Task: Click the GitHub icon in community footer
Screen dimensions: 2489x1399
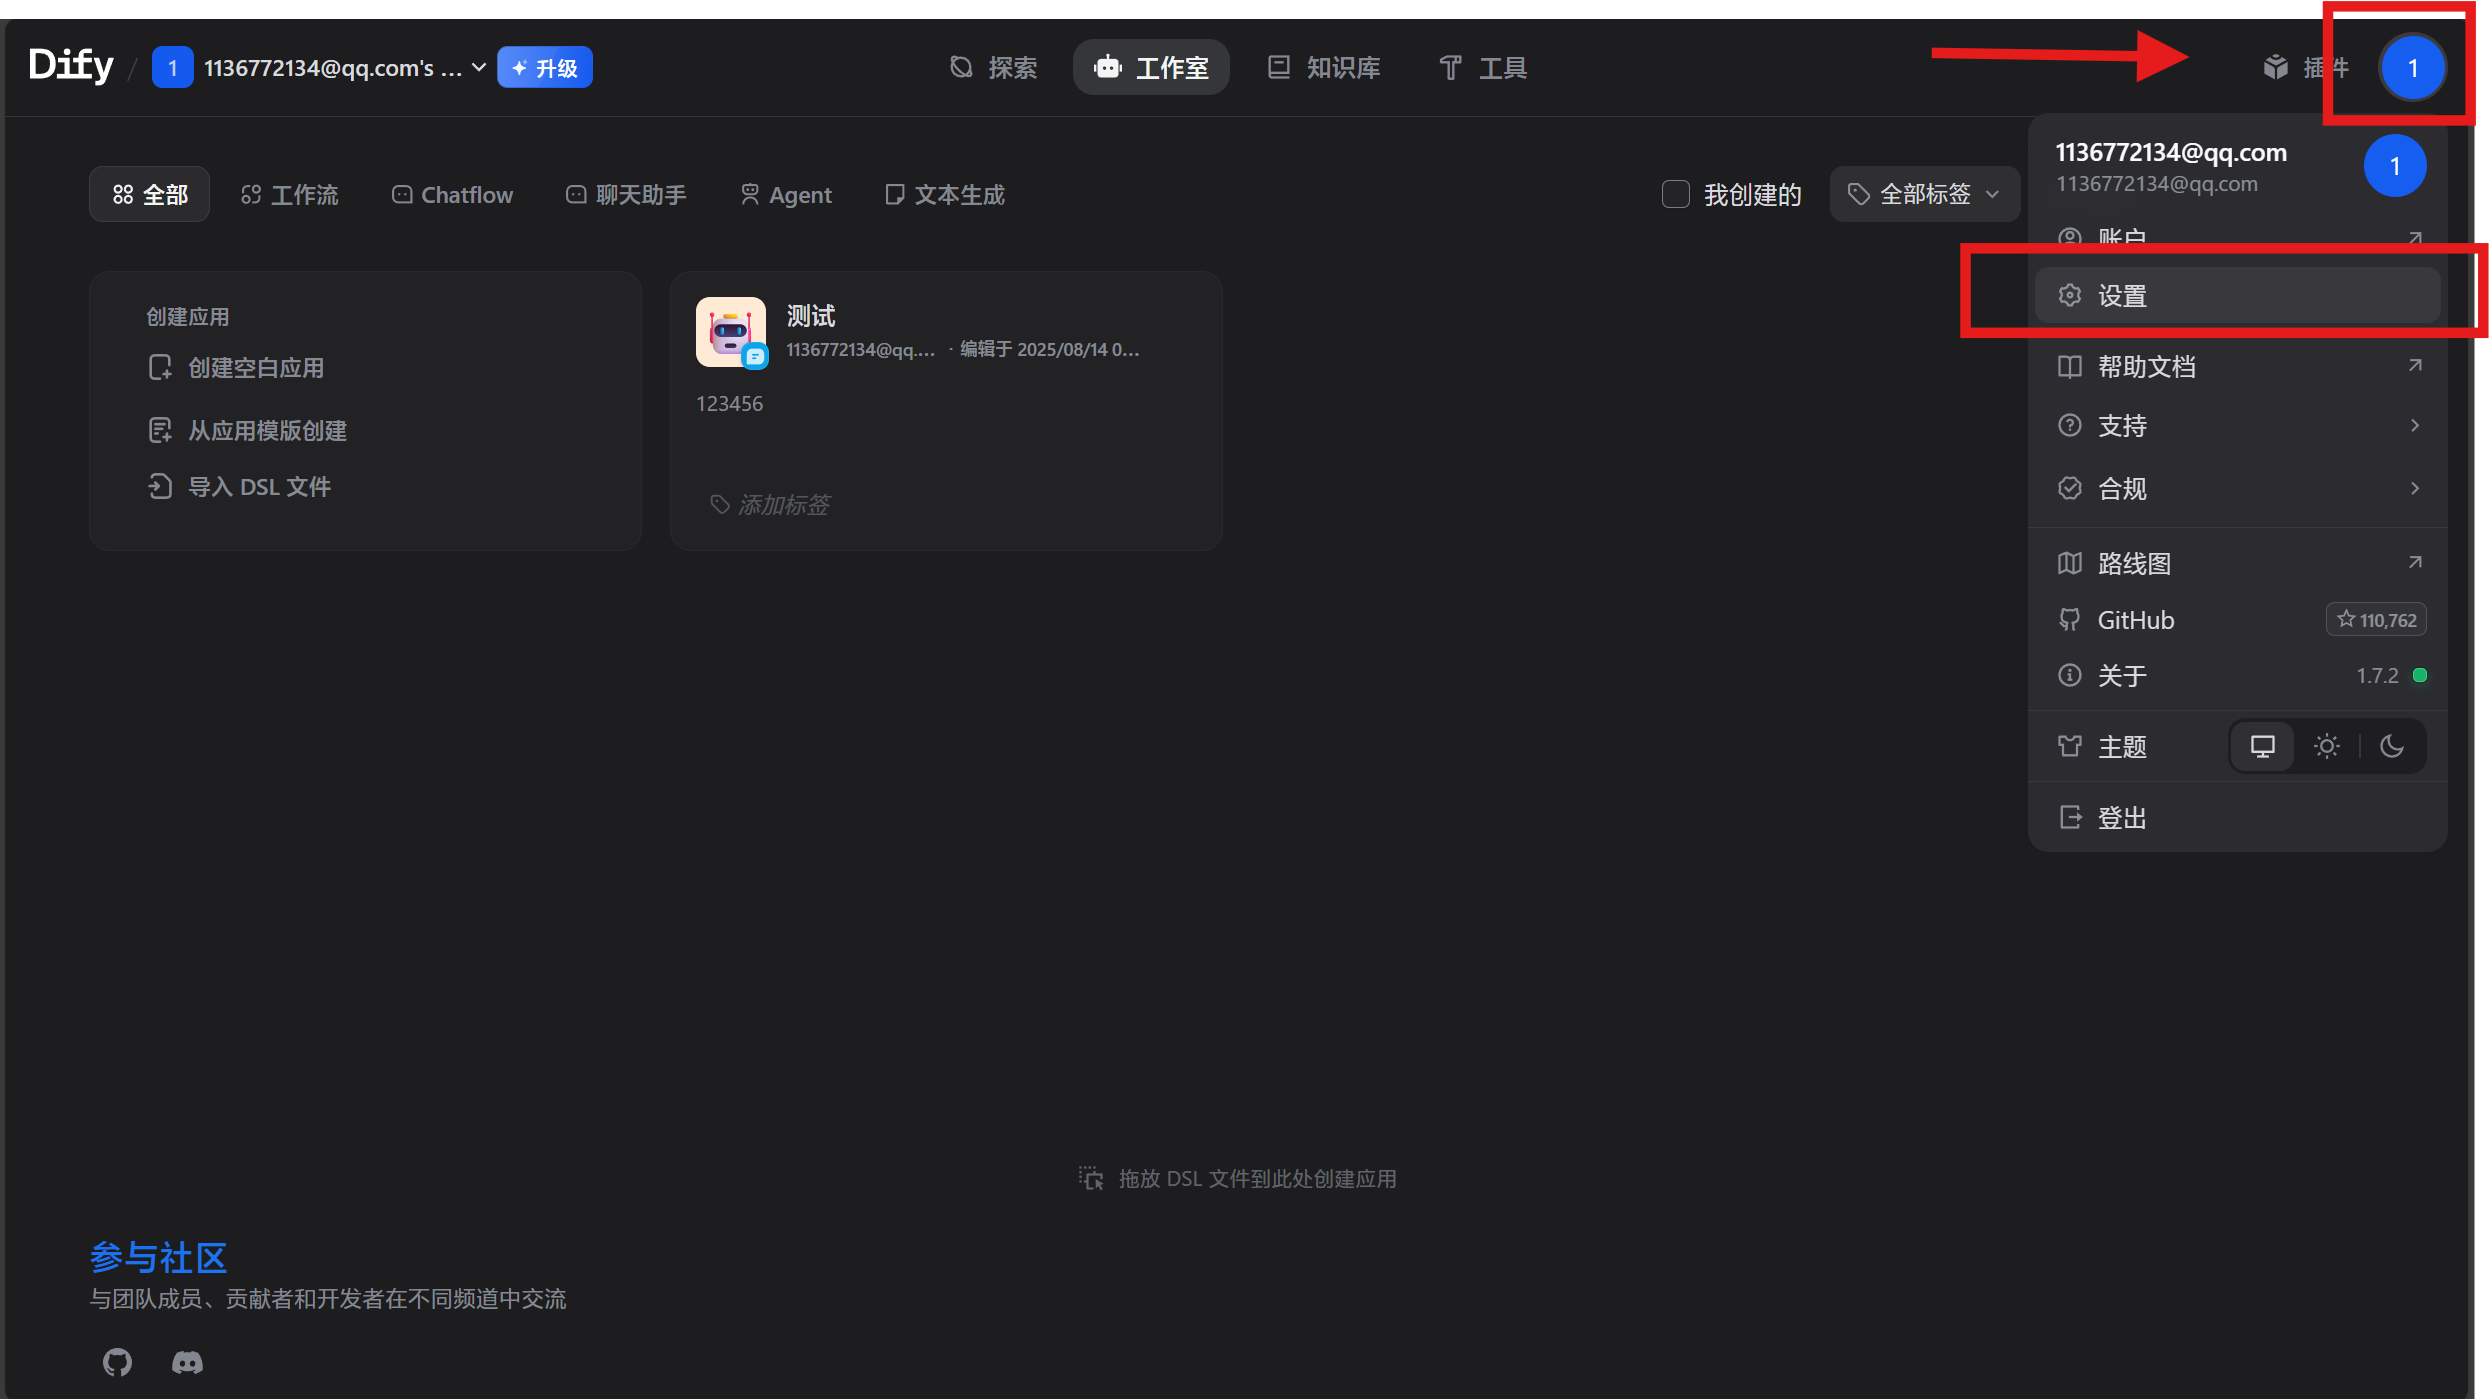Action: pyautogui.click(x=118, y=1361)
